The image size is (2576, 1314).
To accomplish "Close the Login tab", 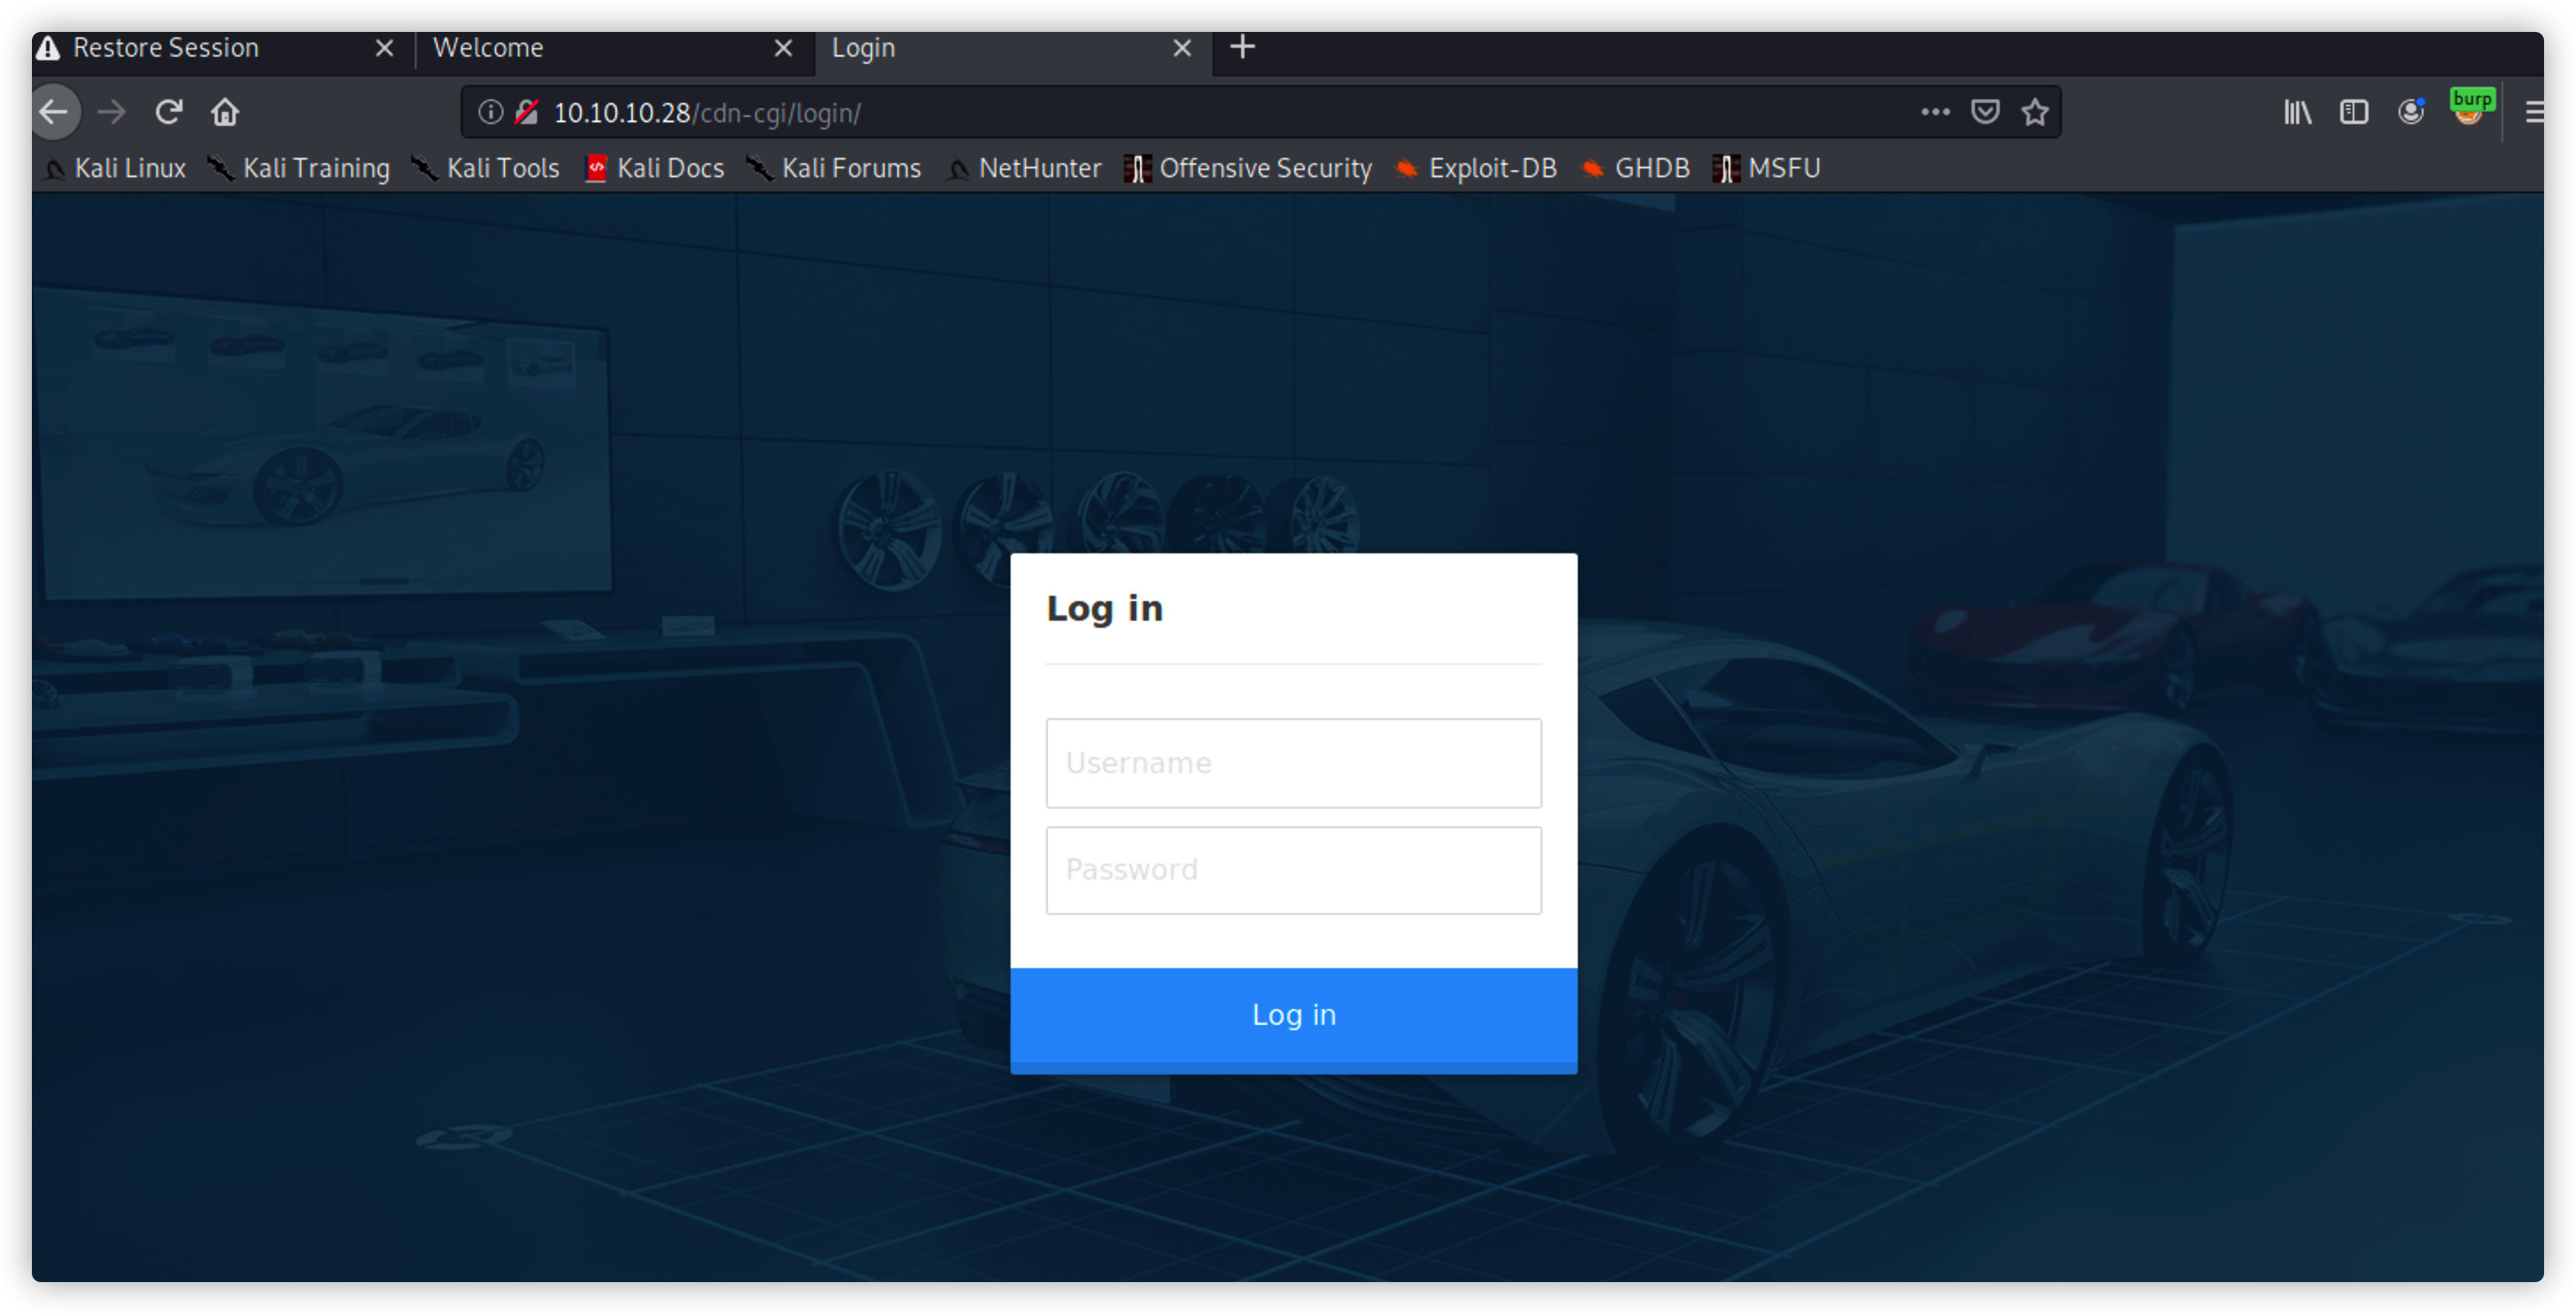I will (x=1182, y=48).
